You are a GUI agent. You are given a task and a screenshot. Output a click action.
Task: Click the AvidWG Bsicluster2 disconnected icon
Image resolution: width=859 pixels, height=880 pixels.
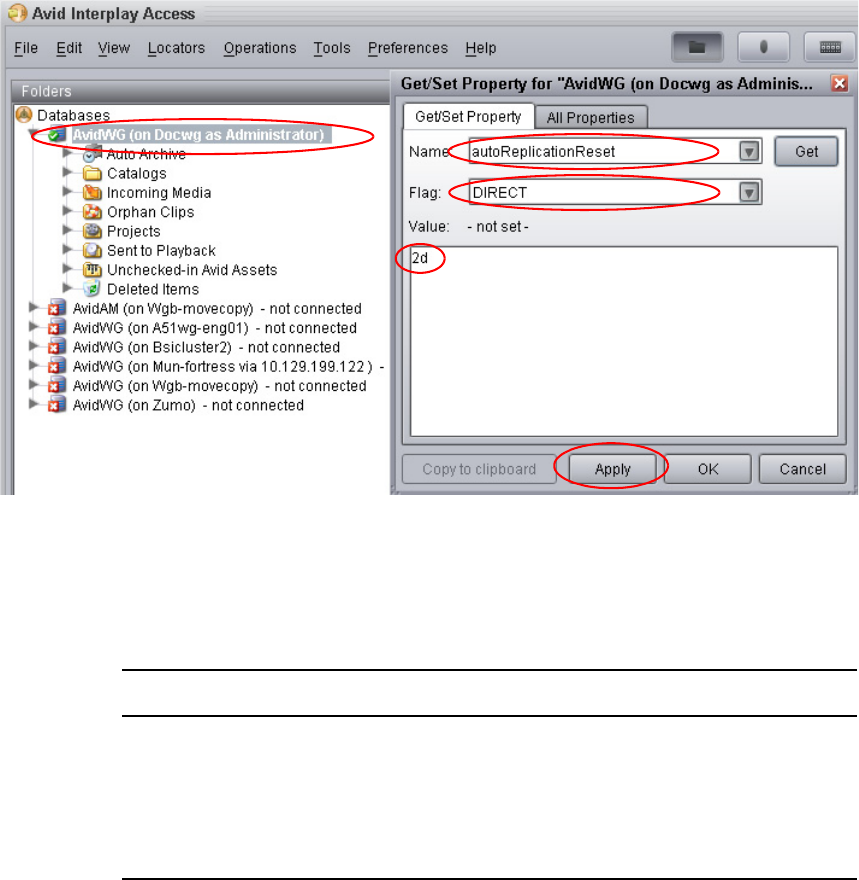(x=57, y=347)
